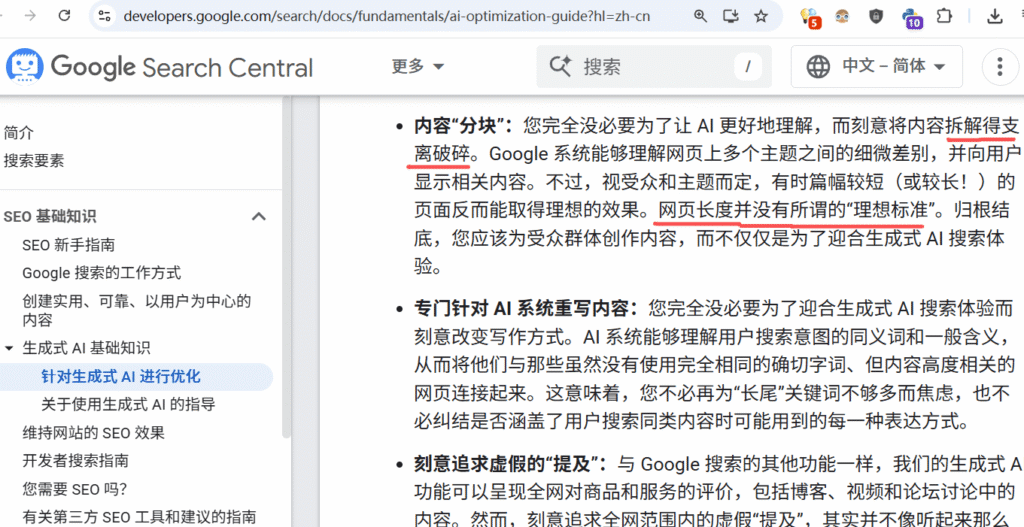Click the install app icon in address bar

tap(731, 16)
